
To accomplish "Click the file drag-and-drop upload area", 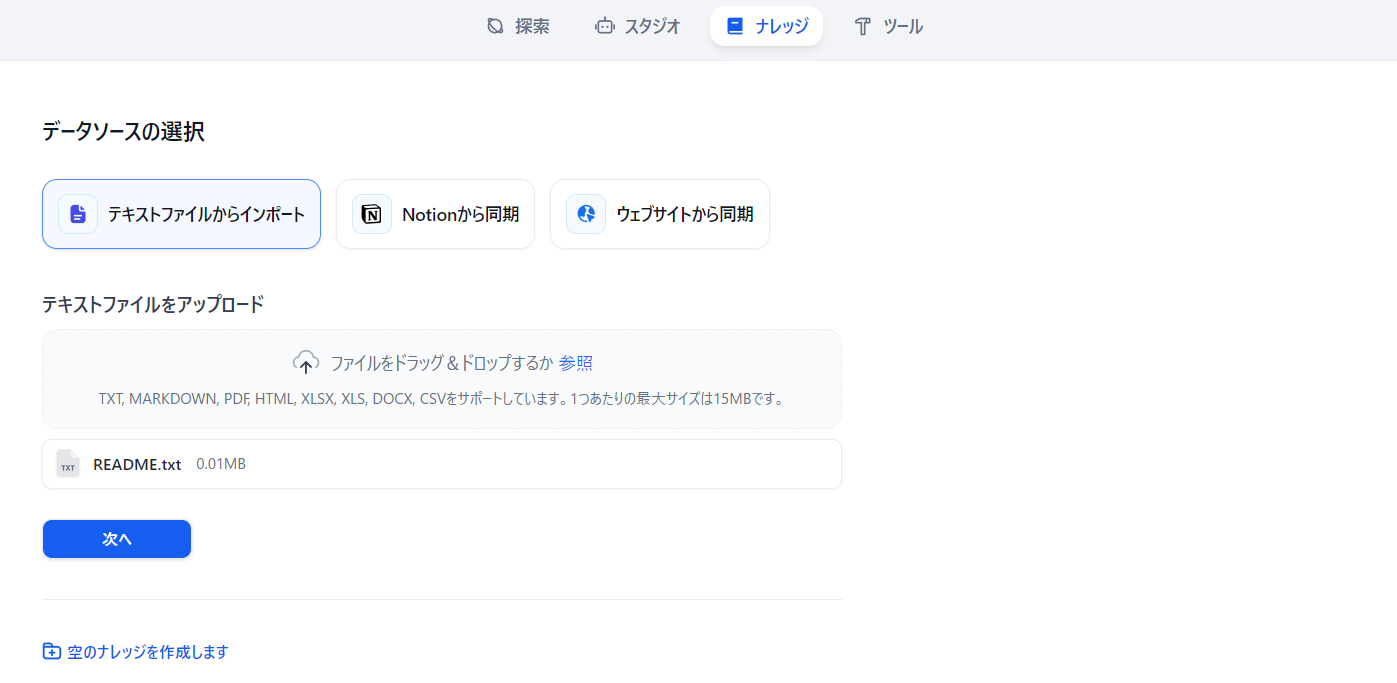I will [x=442, y=379].
